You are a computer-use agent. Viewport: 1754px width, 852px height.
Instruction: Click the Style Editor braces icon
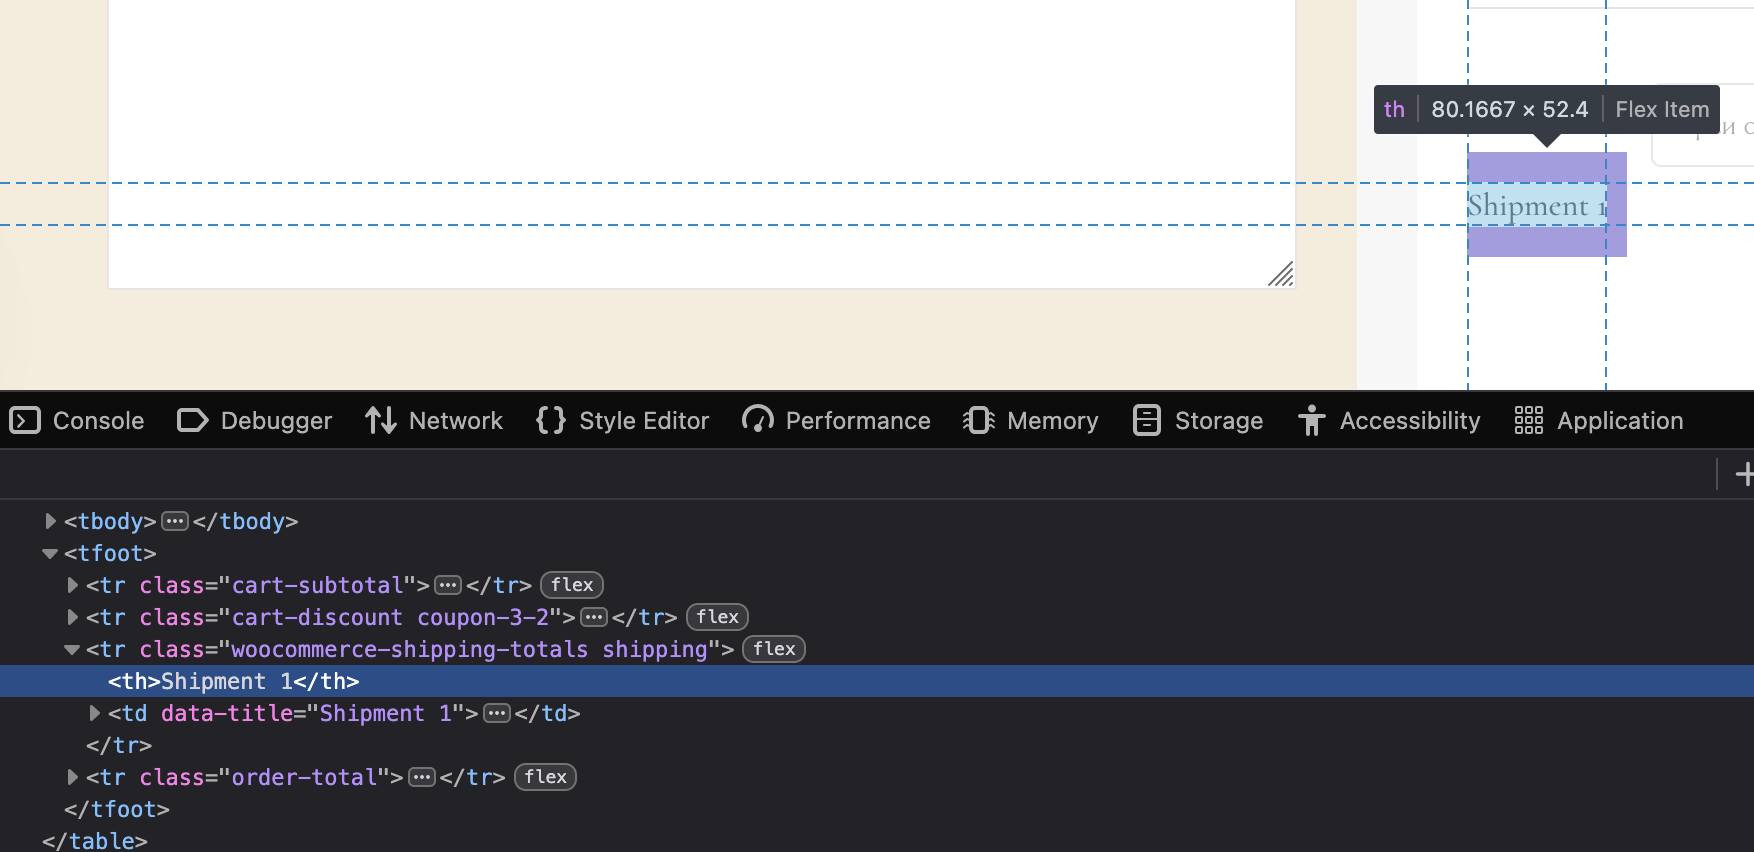[551, 421]
